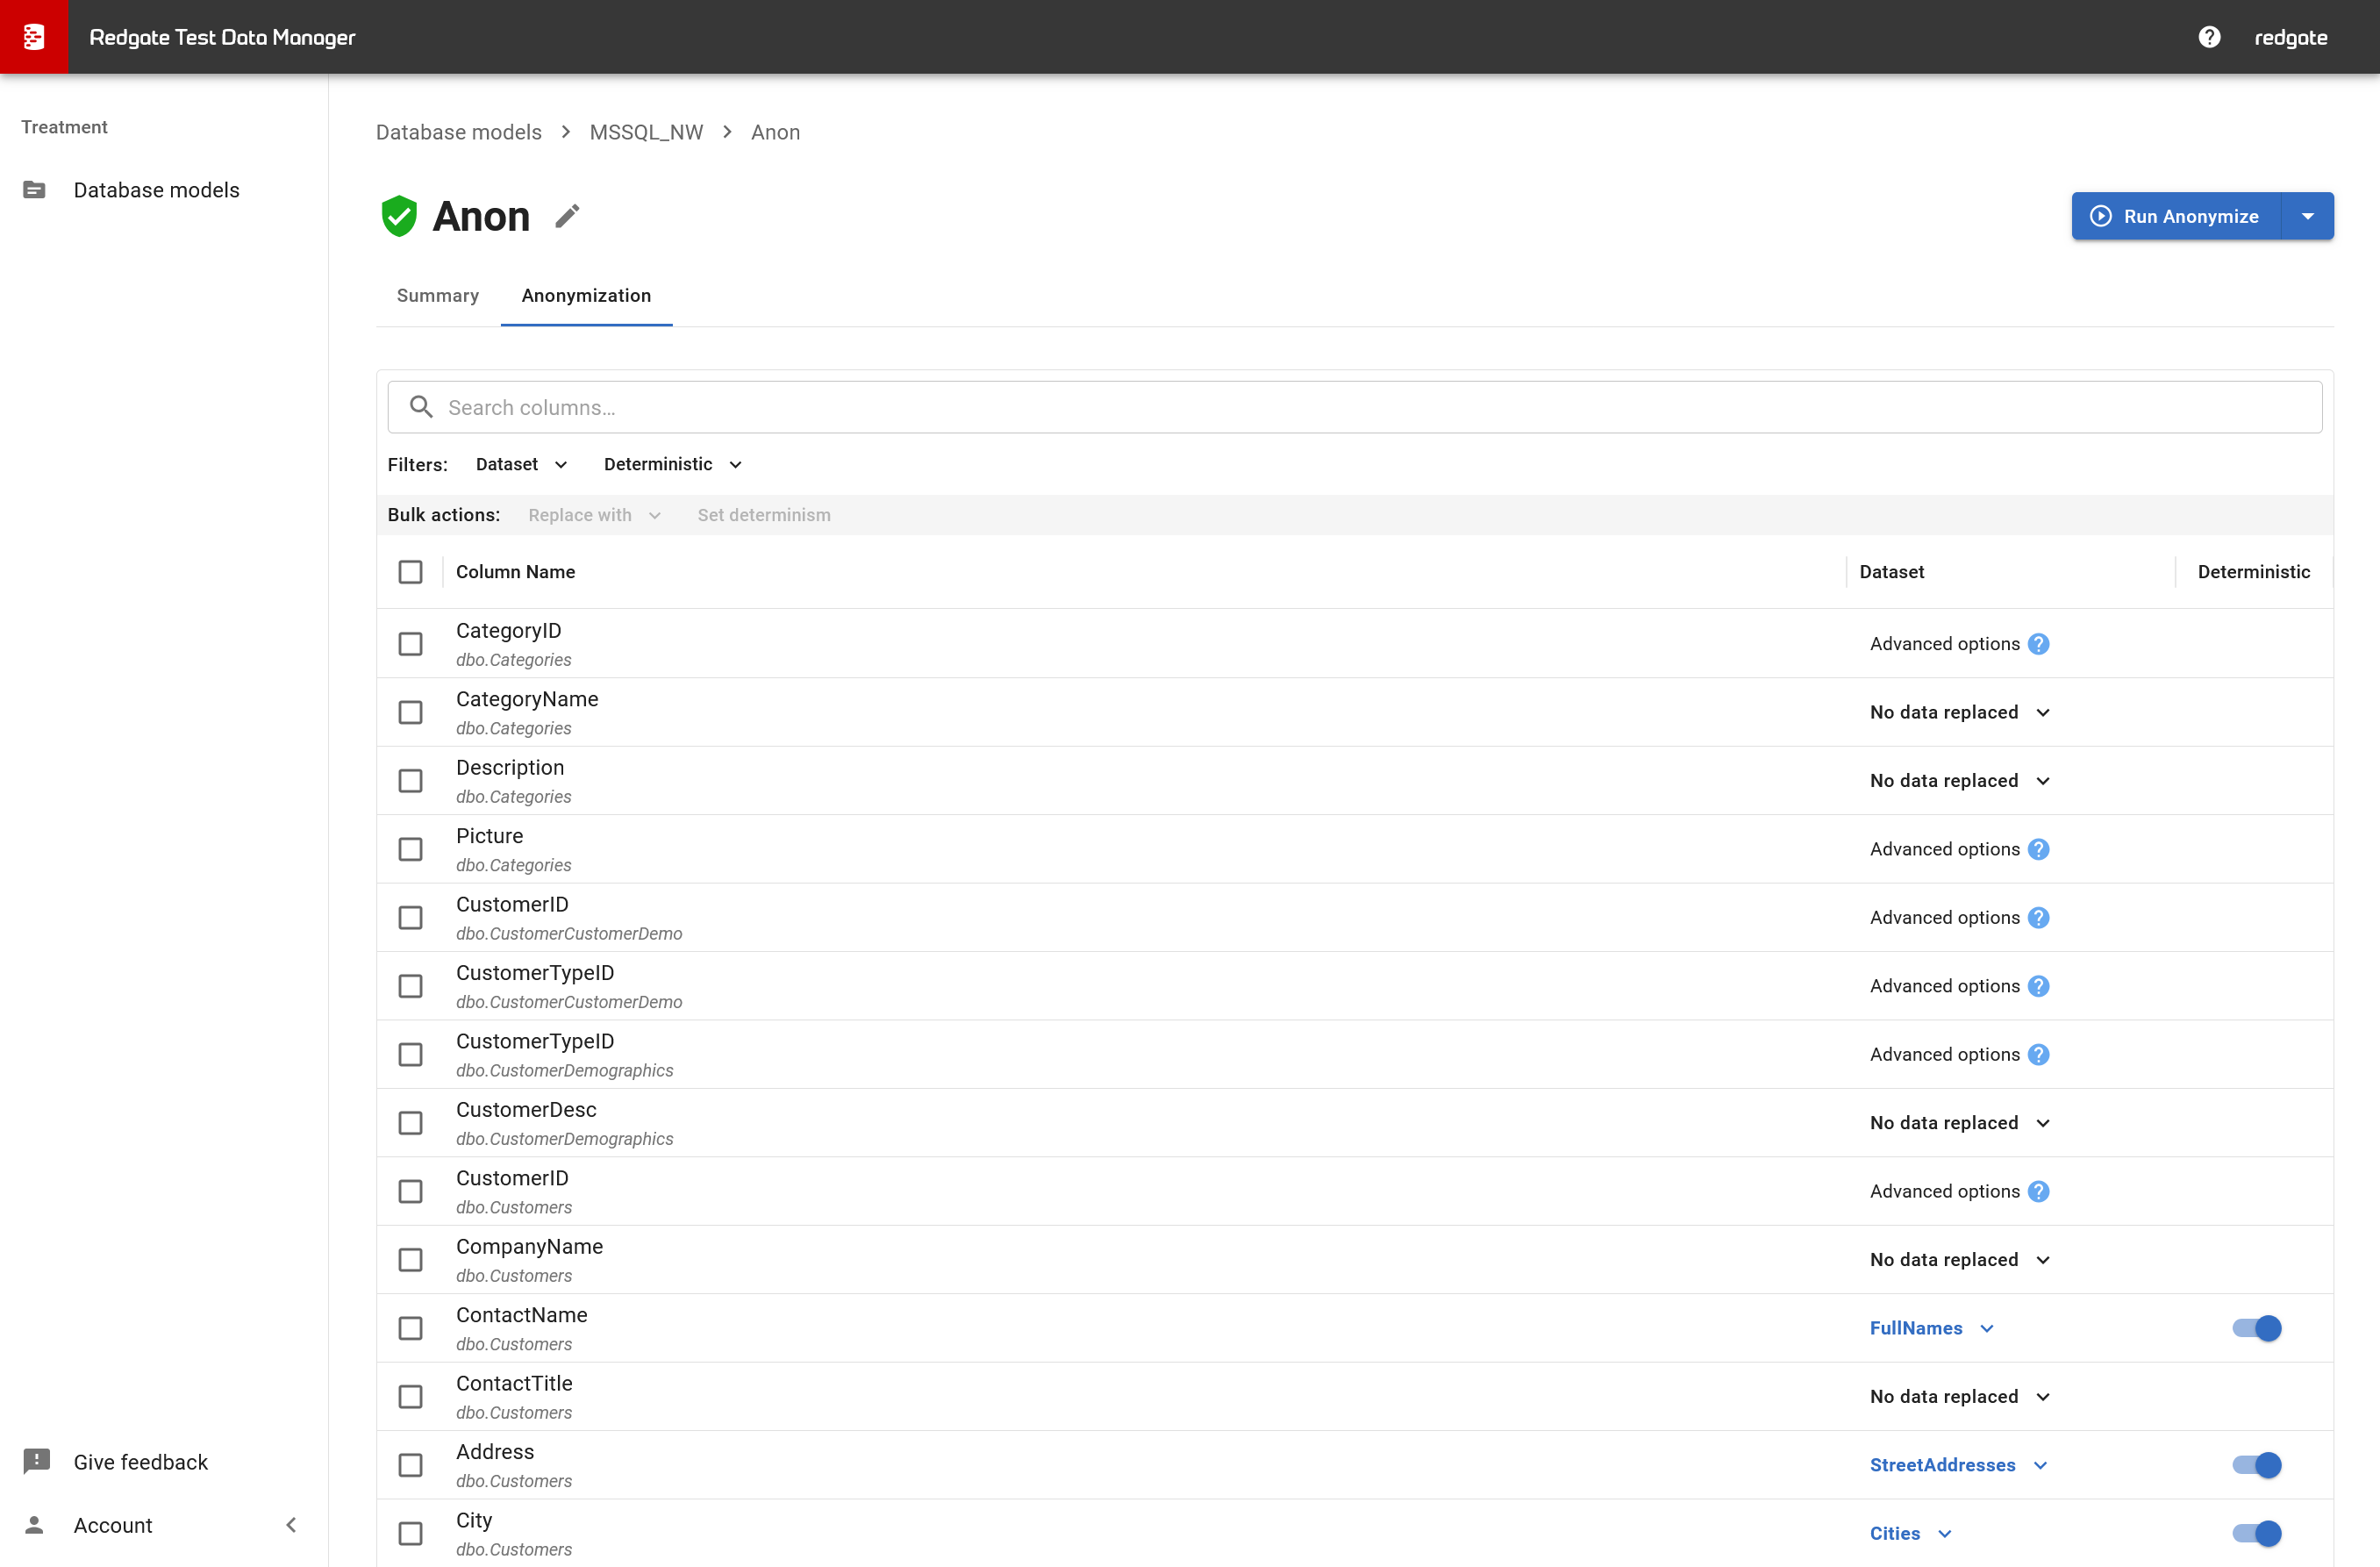The image size is (2380, 1567).
Task: Toggle the deterministic switch for Address
Action: (2256, 1465)
